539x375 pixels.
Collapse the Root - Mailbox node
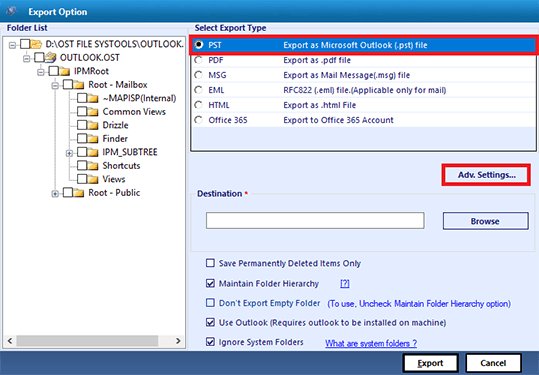(x=55, y=86)
